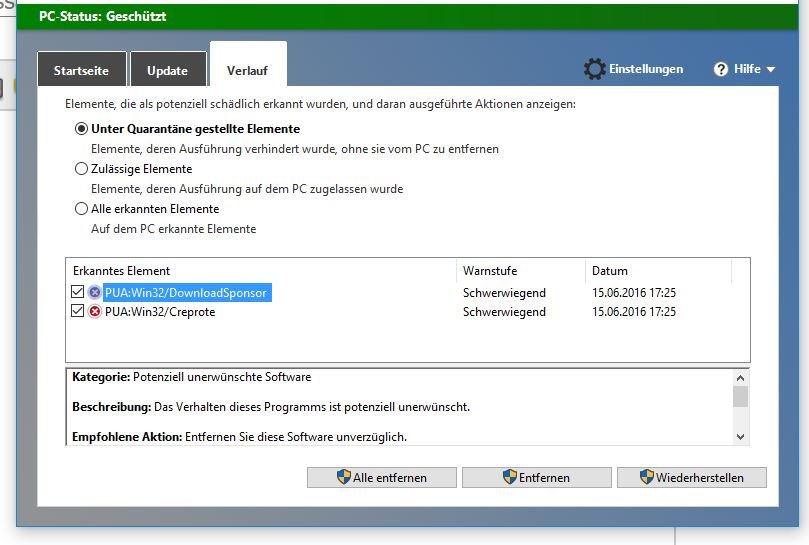Switch to the Update tab
809x545 pixels.
click(168, 69)
